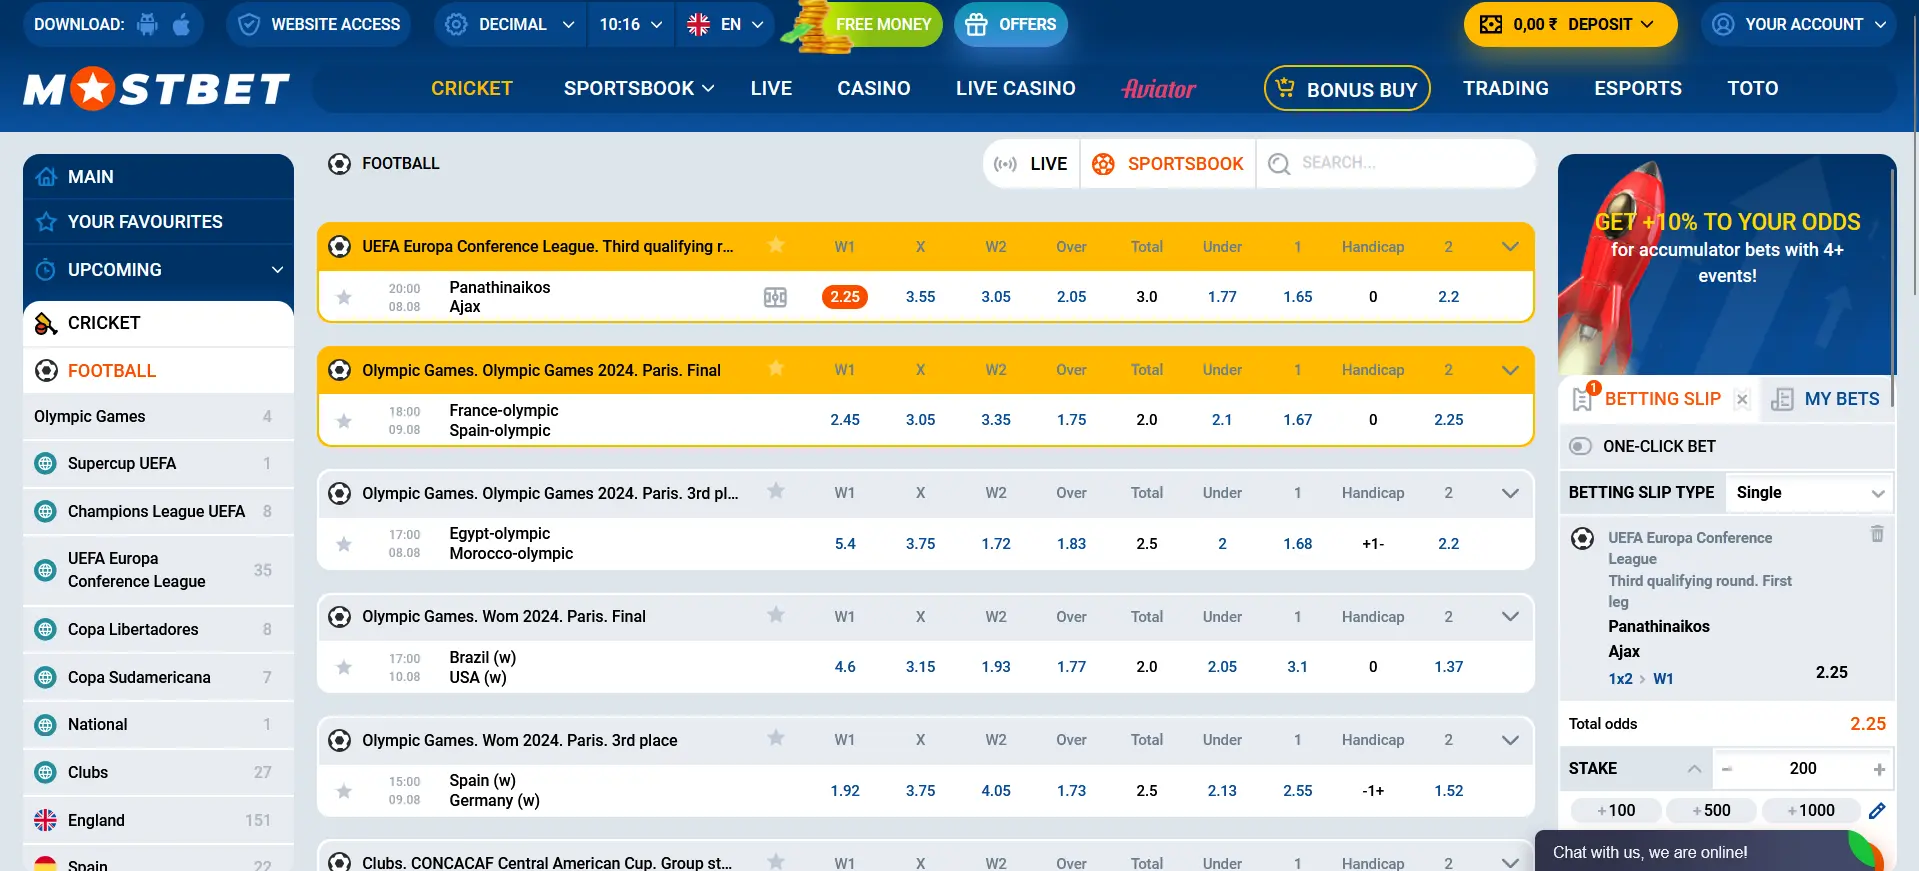
Task: Collapse the Olympic Games 3rd place group
Action: (1510, 493)
